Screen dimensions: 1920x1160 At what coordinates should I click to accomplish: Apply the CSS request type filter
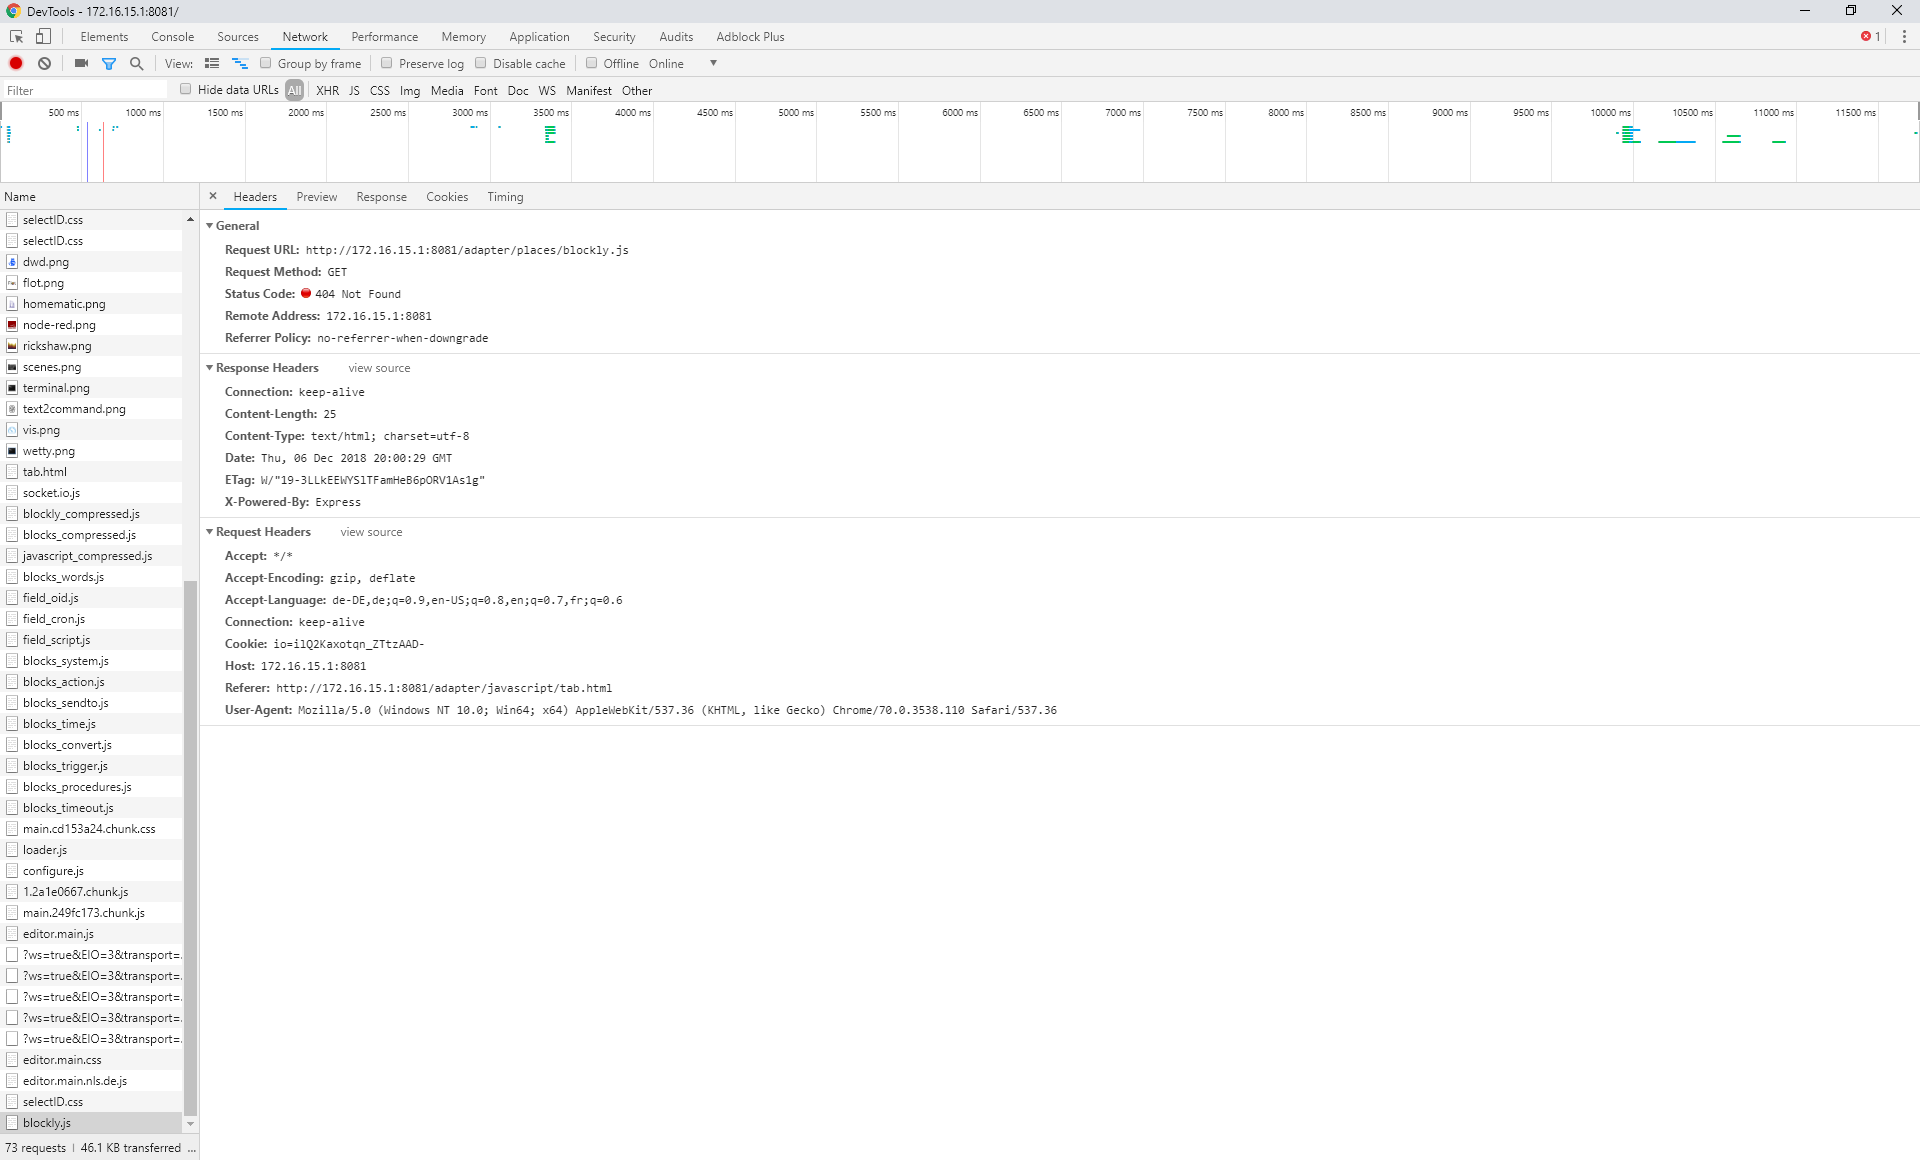[x=380, y=90]
